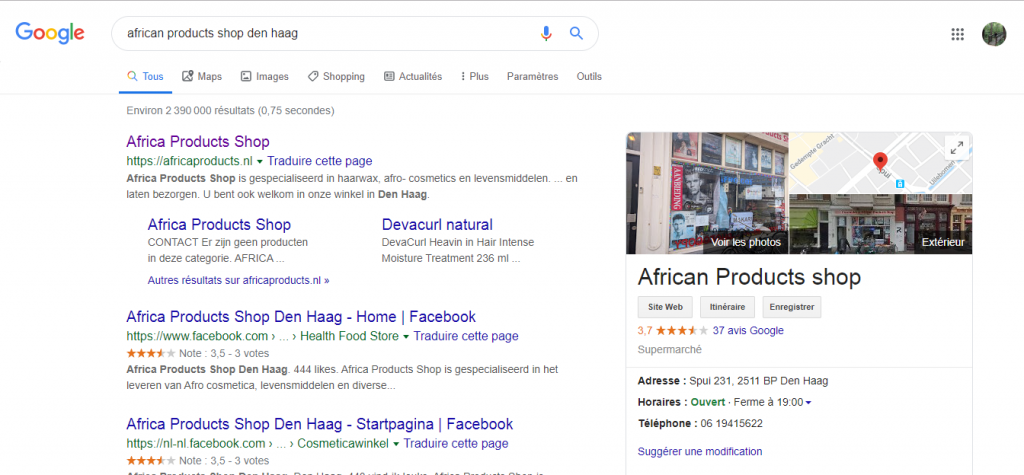This screenshot has width=1024, height=475.
Task: Expand arrow after Cosmeticawinkel
Action: 396,444
